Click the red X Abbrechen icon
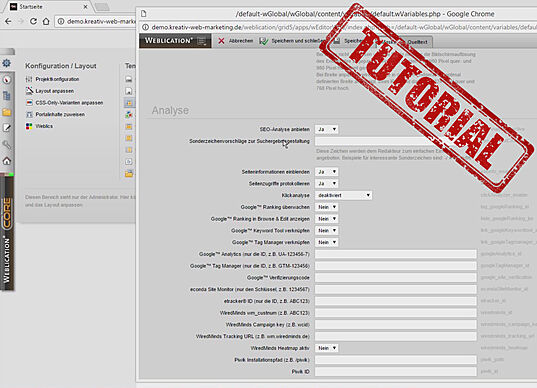The height and width of the screenshot is (388, 537). (221, 41)
